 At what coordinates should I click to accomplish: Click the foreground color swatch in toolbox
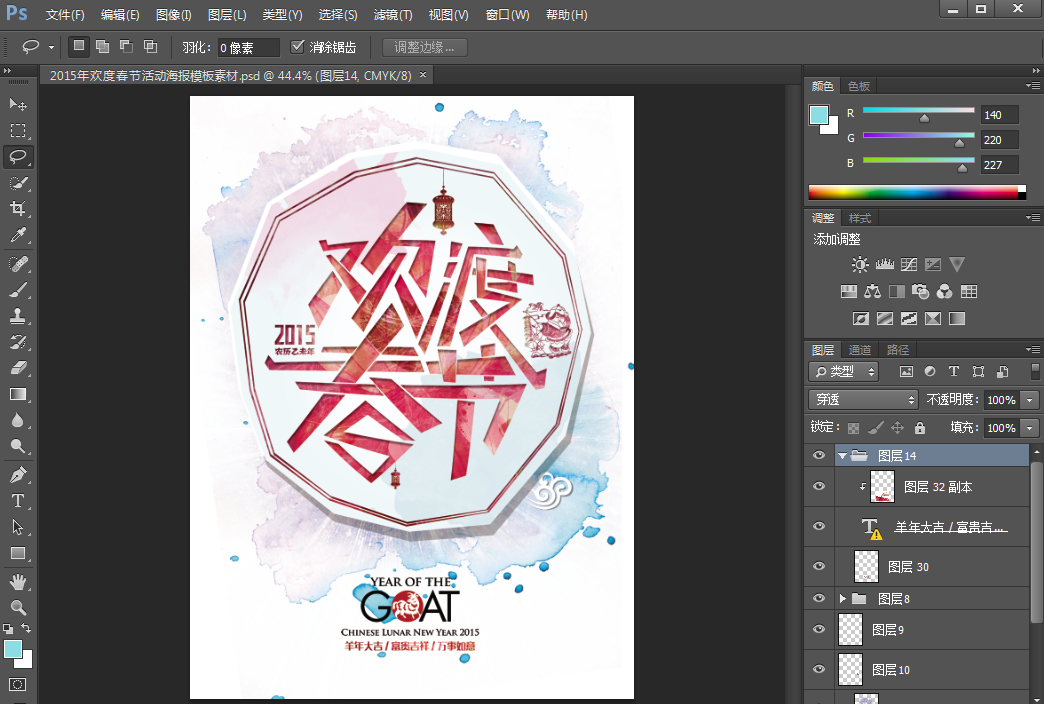click(x=12, y=649)
